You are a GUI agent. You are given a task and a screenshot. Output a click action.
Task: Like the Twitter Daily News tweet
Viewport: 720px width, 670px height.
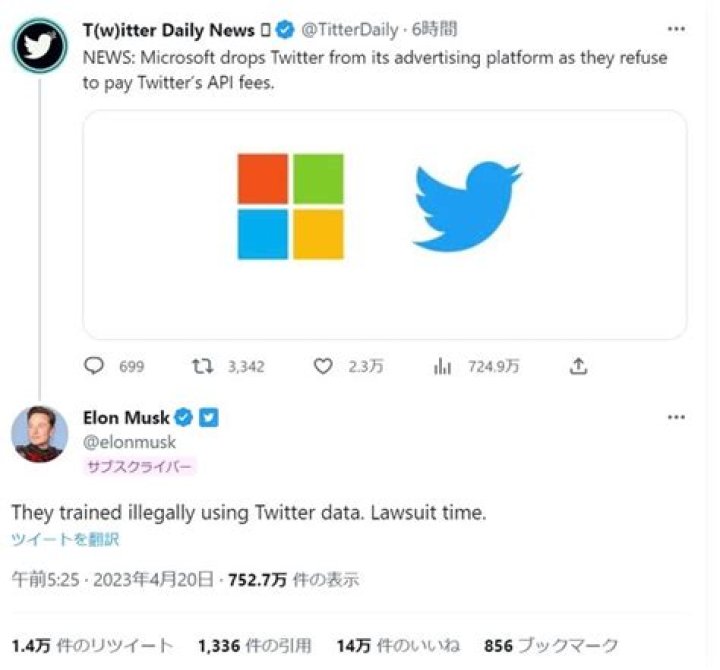[323, 367]
